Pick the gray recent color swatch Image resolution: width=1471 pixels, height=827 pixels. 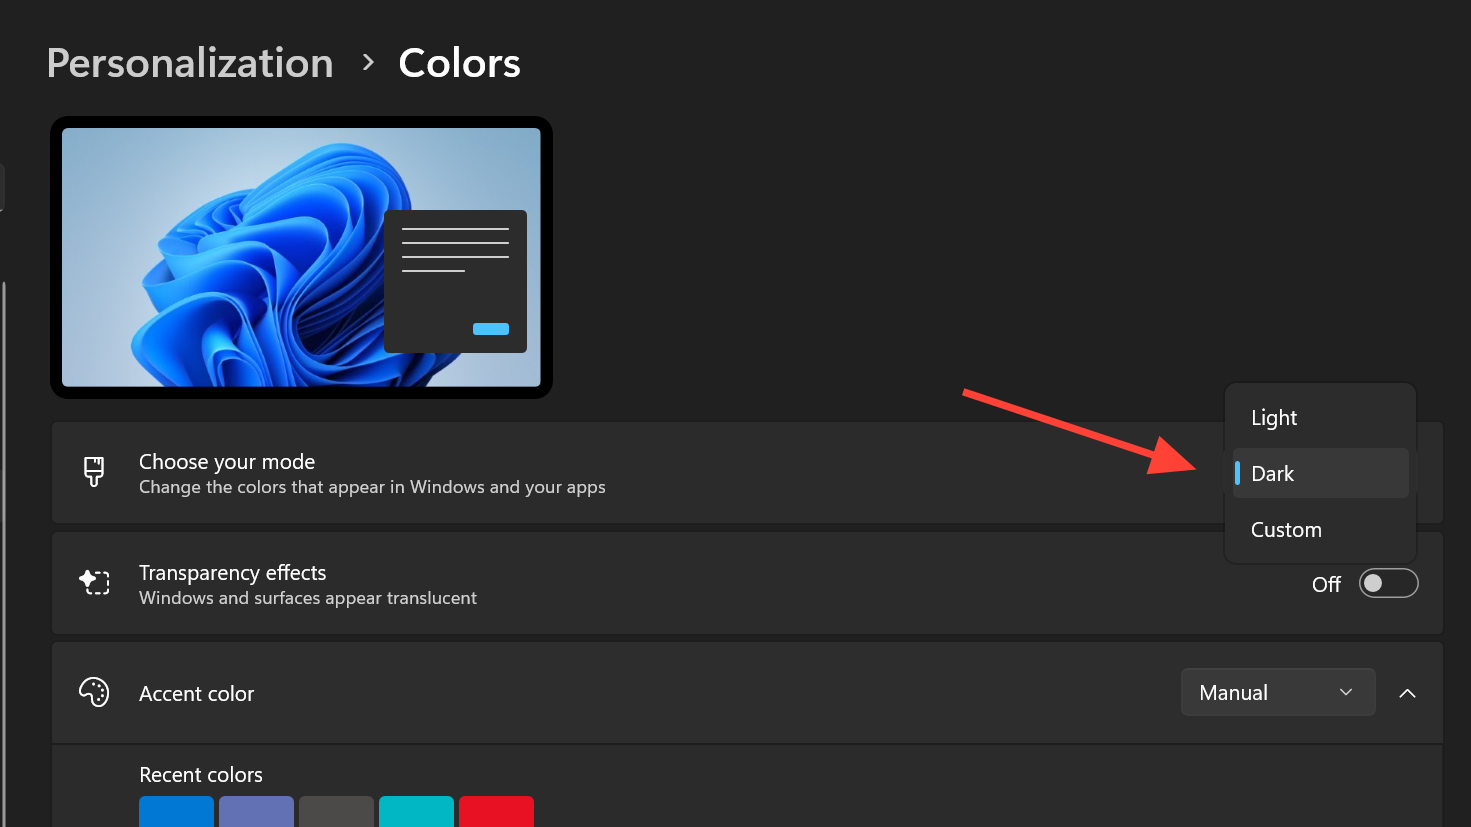click(336, 812)
